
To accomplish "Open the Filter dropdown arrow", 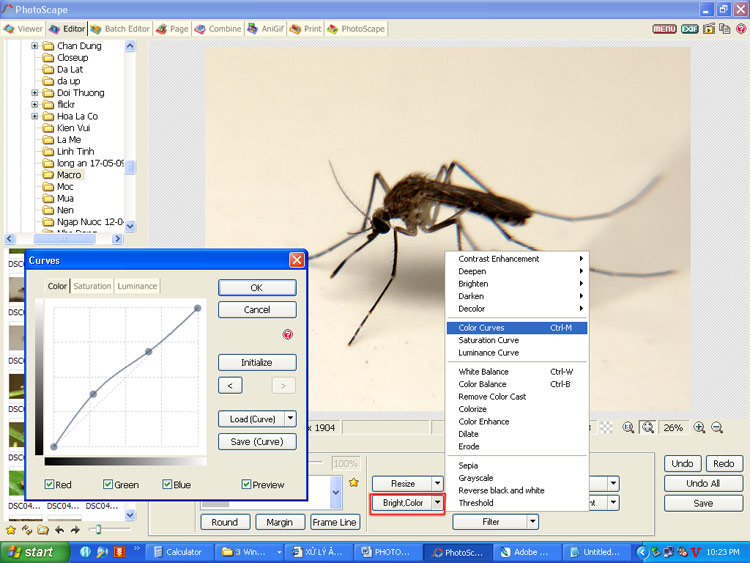I will point(533,522).
